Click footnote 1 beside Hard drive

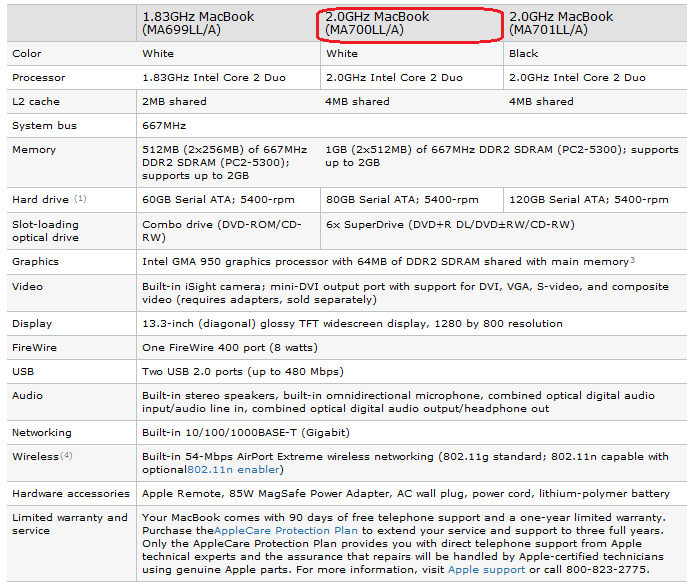pyautogui.click(x=80, y=199)
